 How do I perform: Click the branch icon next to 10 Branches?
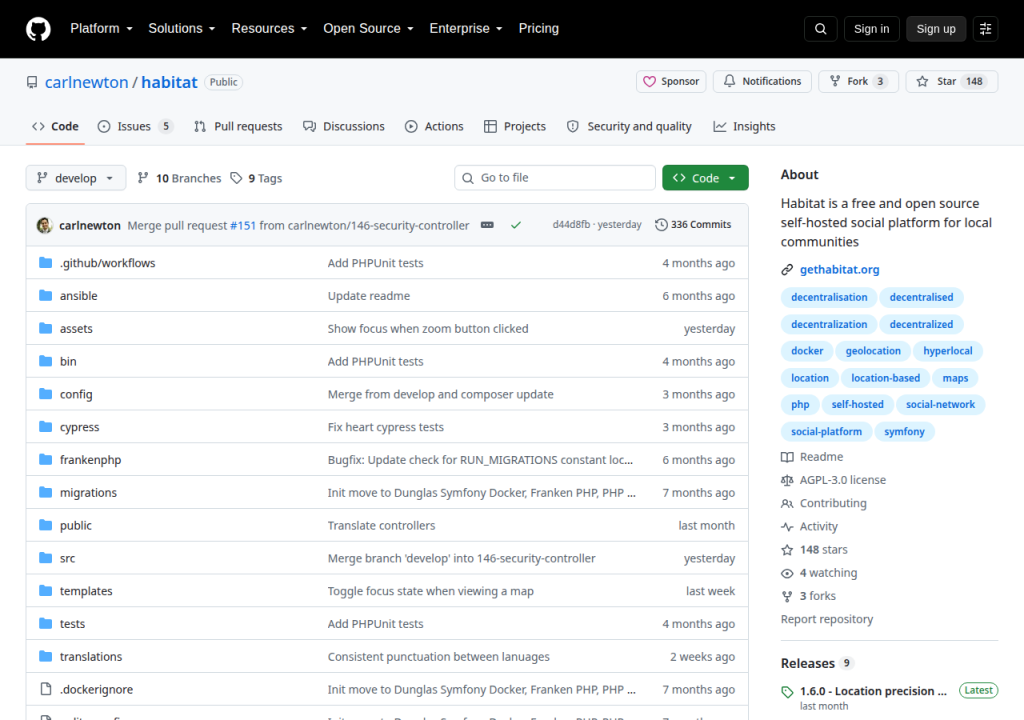143,178
